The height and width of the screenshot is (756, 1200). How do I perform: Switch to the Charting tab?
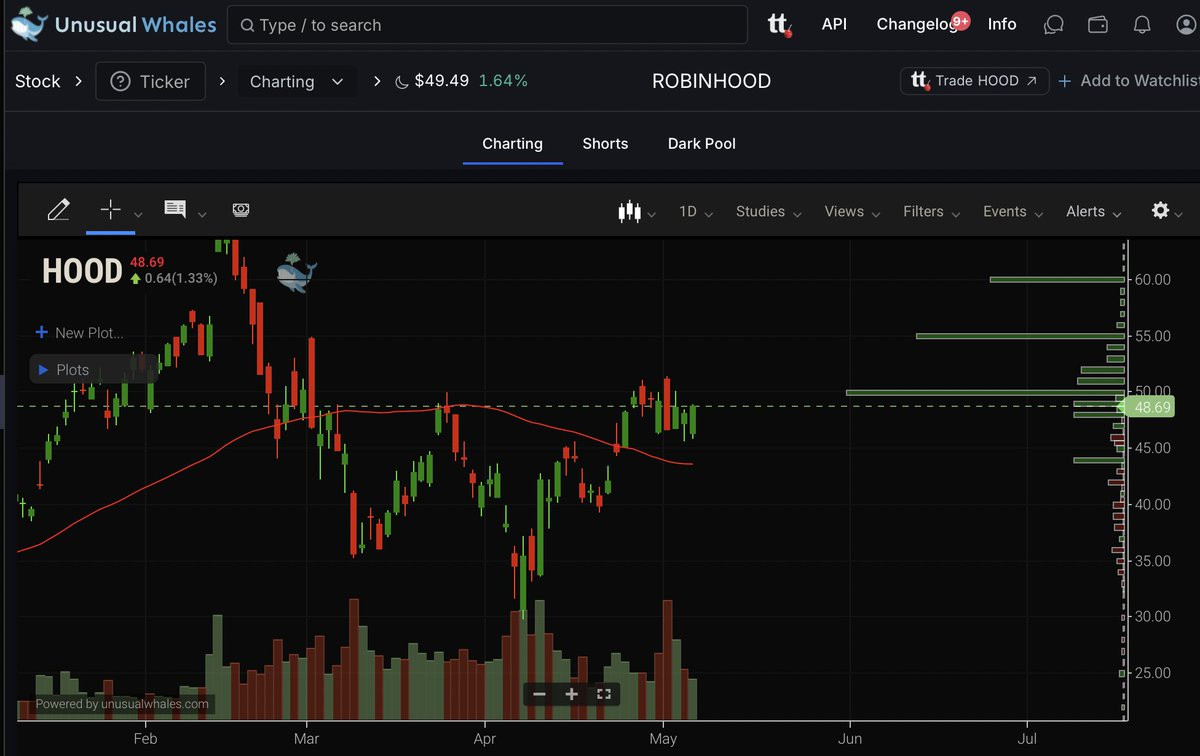pyautogui.click(x=512, y=144)
